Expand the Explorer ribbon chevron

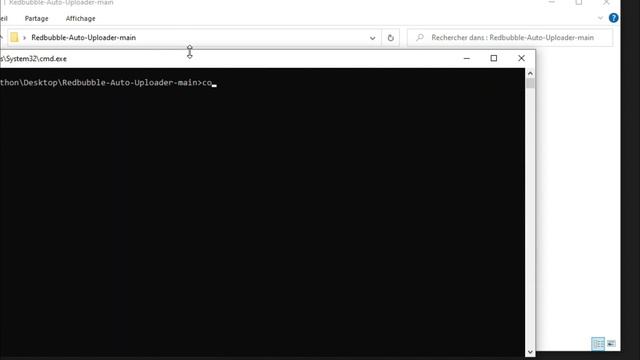(600, 18)
